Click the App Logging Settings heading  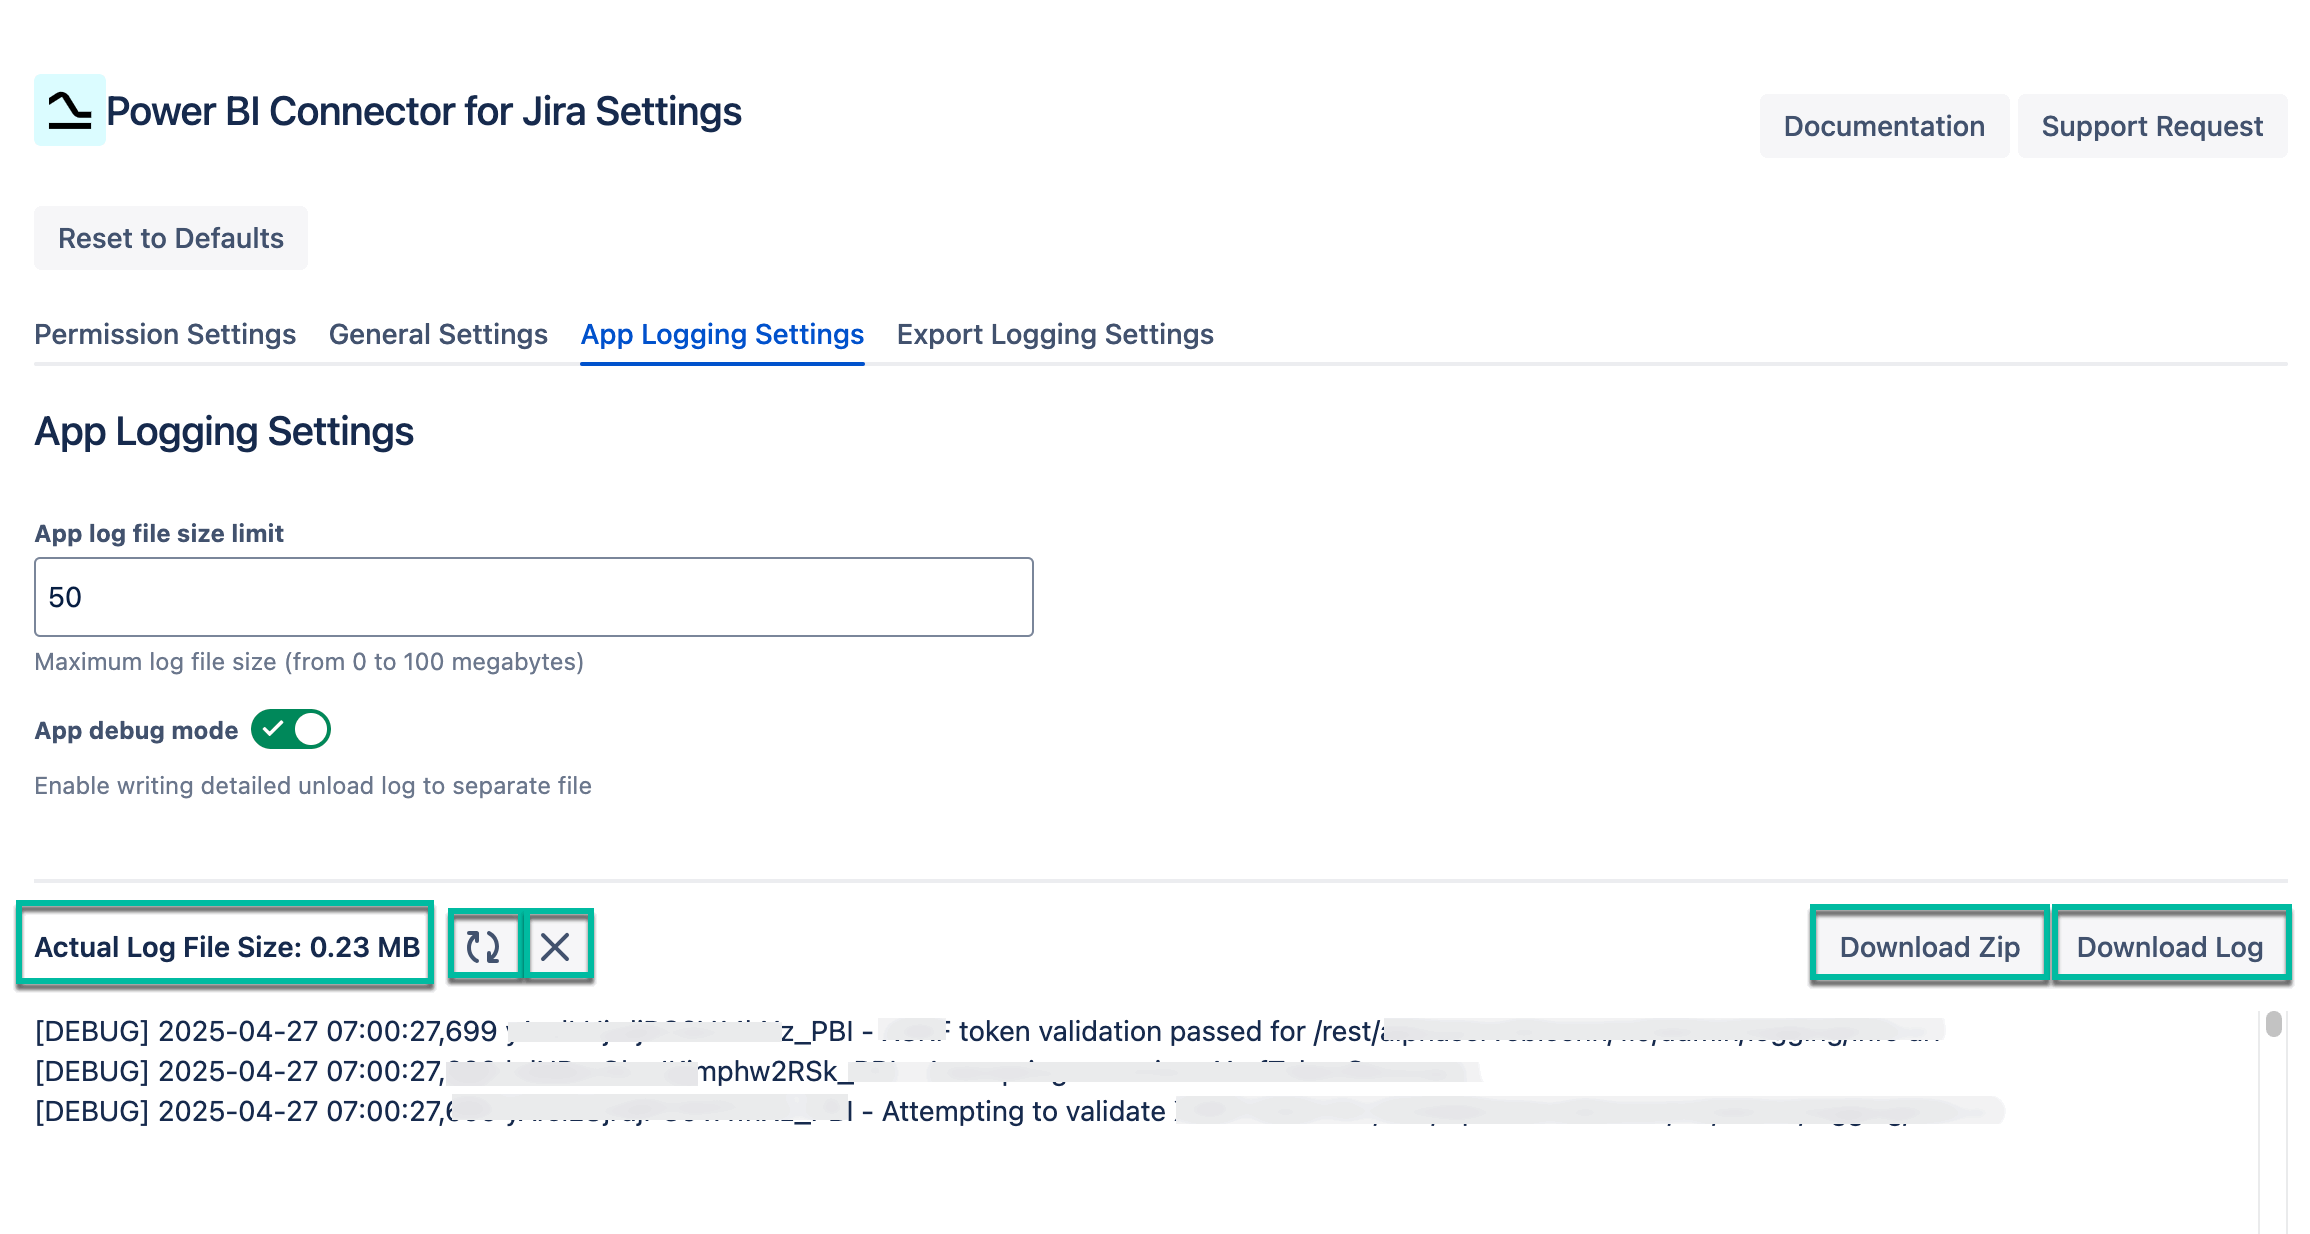(224, 431)
